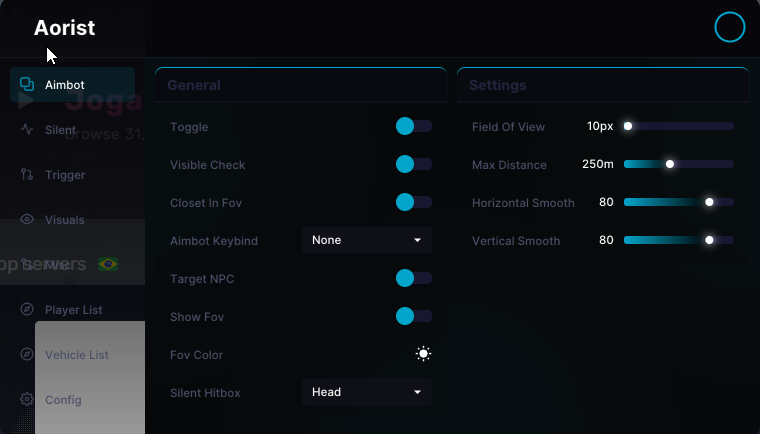Click the Horizontal Smooth slider knob
Viewport: 760px width, 434px height.
tap(709, 202)
